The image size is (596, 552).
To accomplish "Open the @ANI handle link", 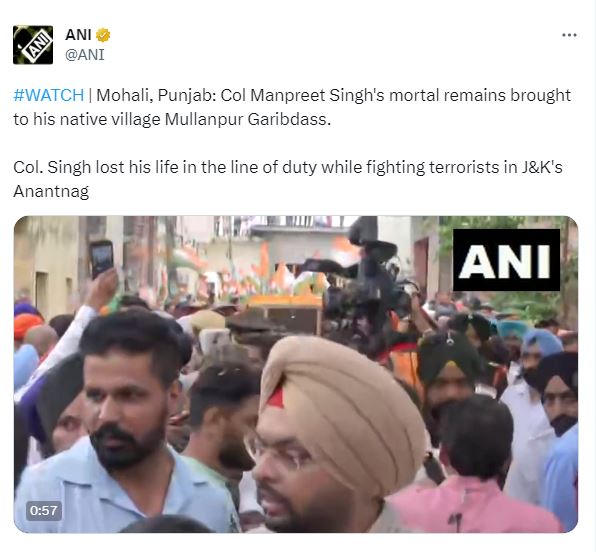I will [x=84, y=55].
